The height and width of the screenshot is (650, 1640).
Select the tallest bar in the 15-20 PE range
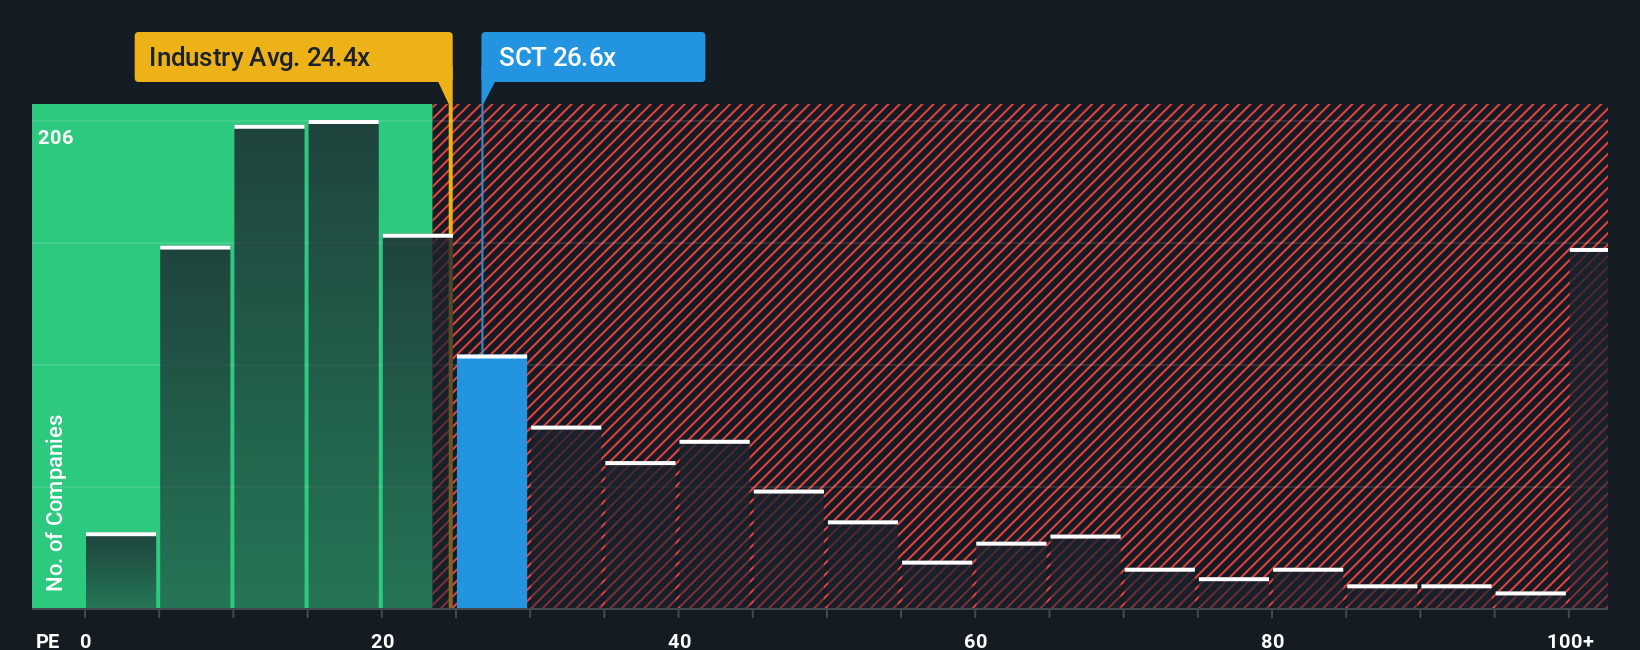(344, 364)
